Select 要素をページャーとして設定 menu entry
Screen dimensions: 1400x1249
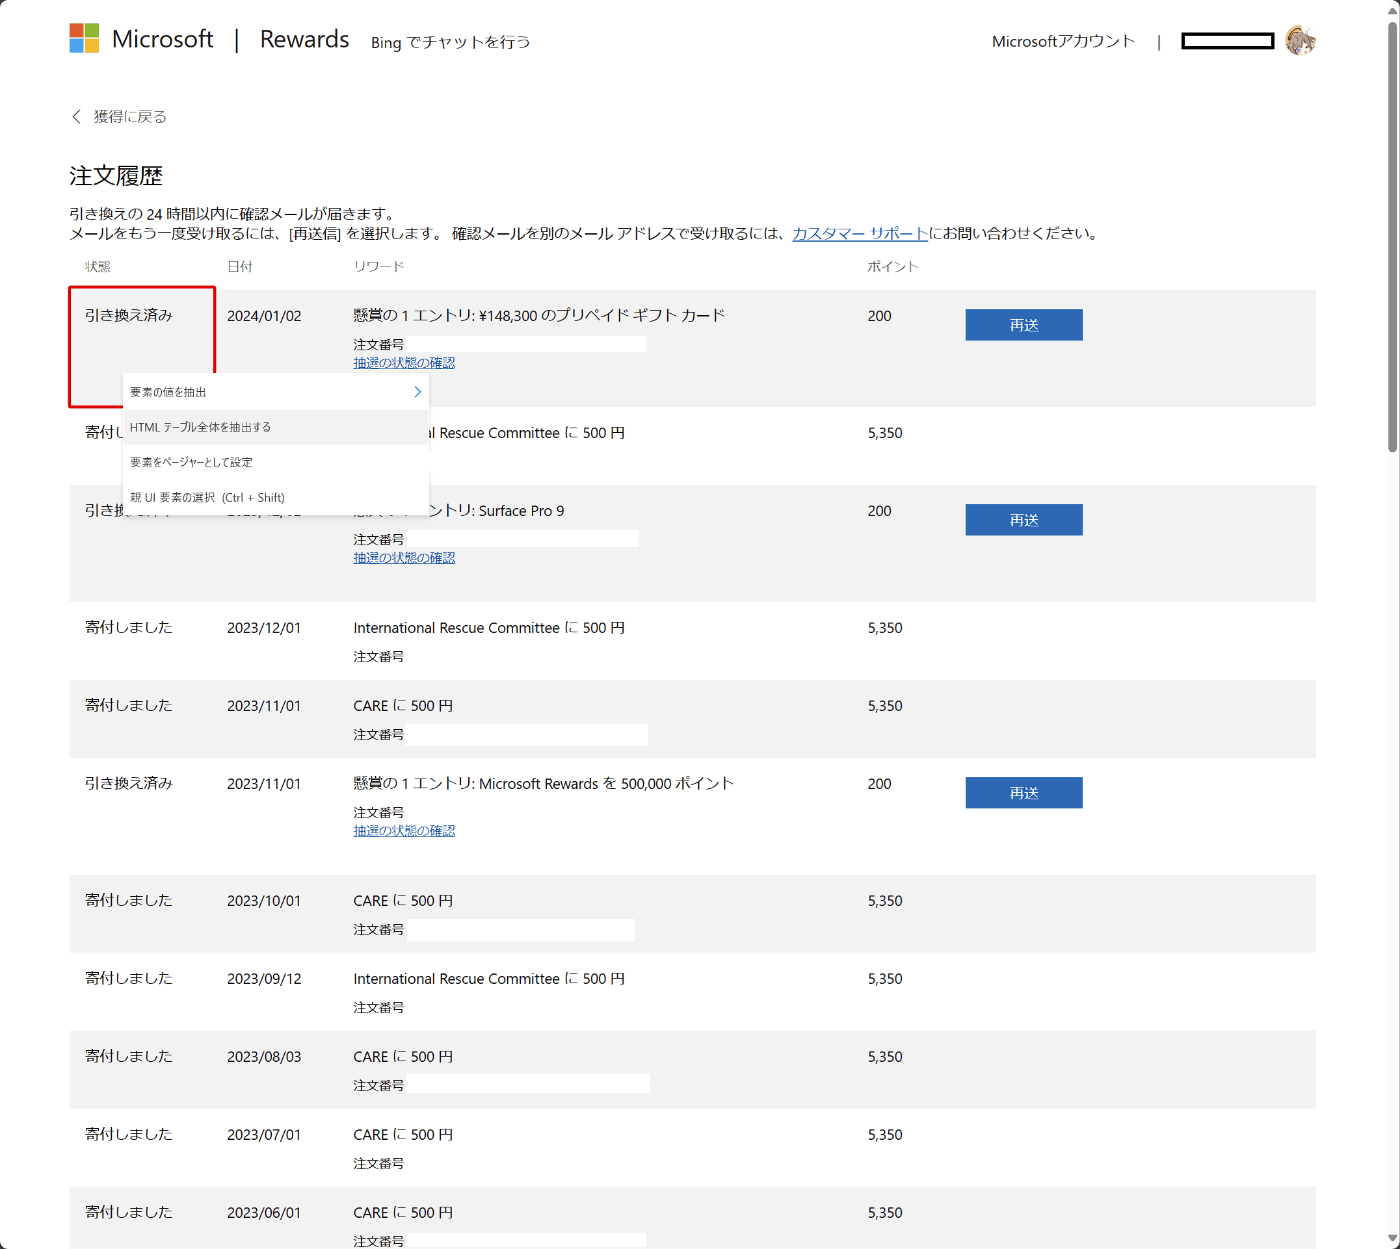(x=276, y=462)
